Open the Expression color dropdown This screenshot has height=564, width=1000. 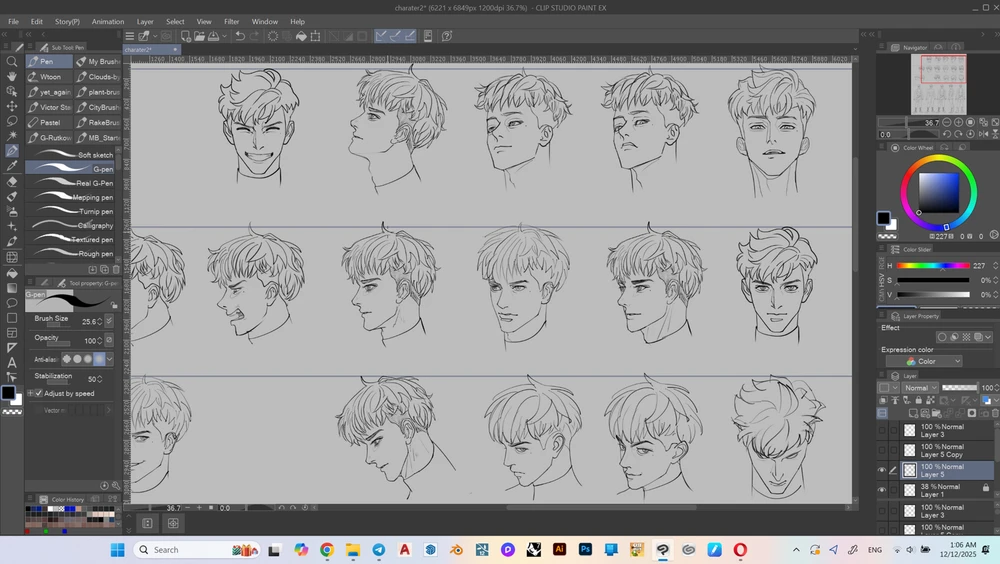pyautogui.click(x=932, y=361)
